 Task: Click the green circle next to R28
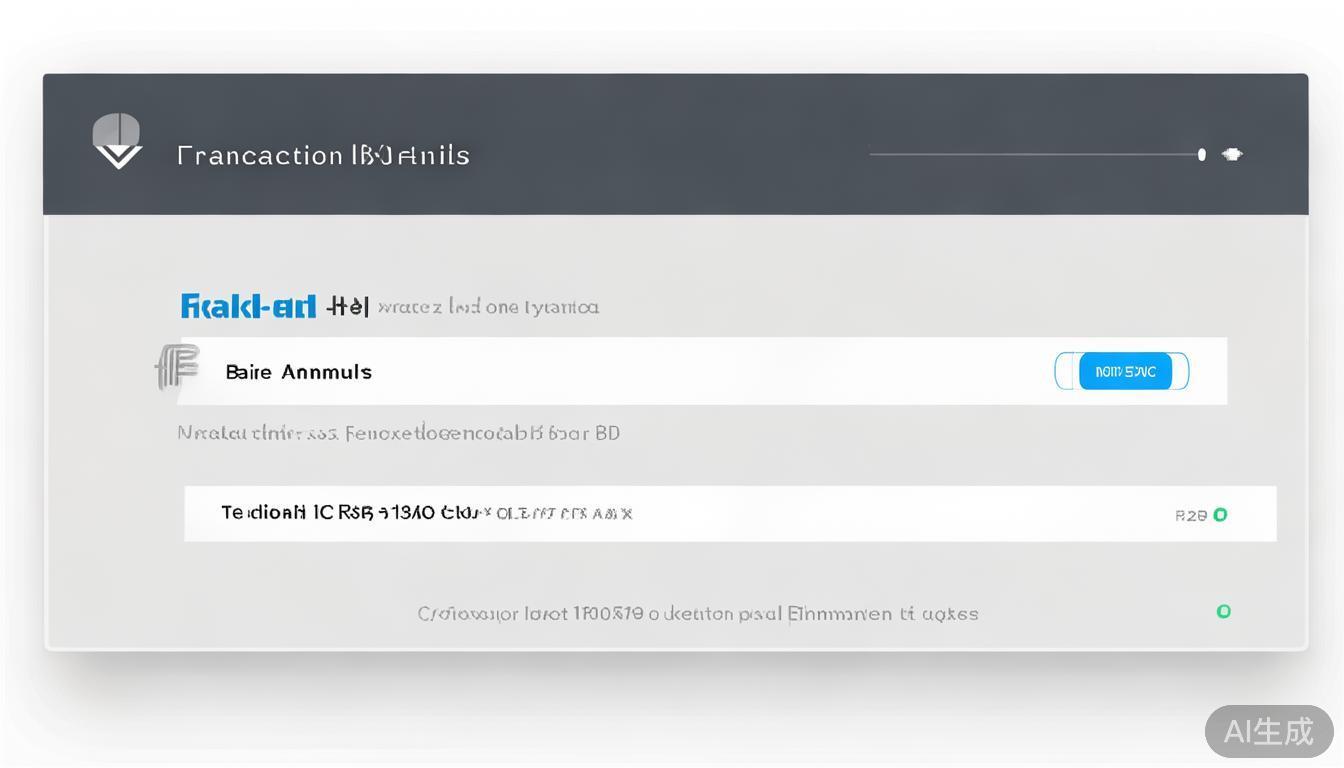(x=1220, y=515)
